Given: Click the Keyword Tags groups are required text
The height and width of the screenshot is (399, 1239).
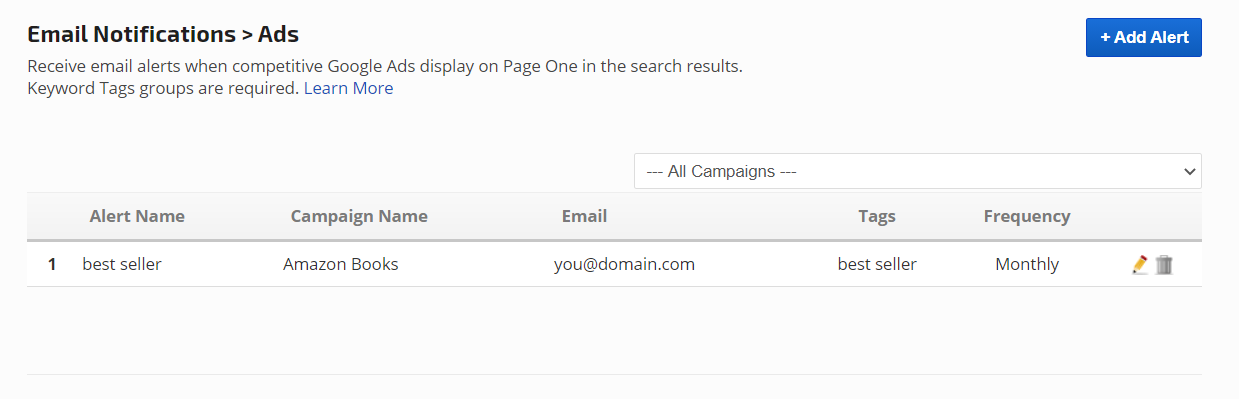Looking at the screenshot, I should [x=163, y=88].
